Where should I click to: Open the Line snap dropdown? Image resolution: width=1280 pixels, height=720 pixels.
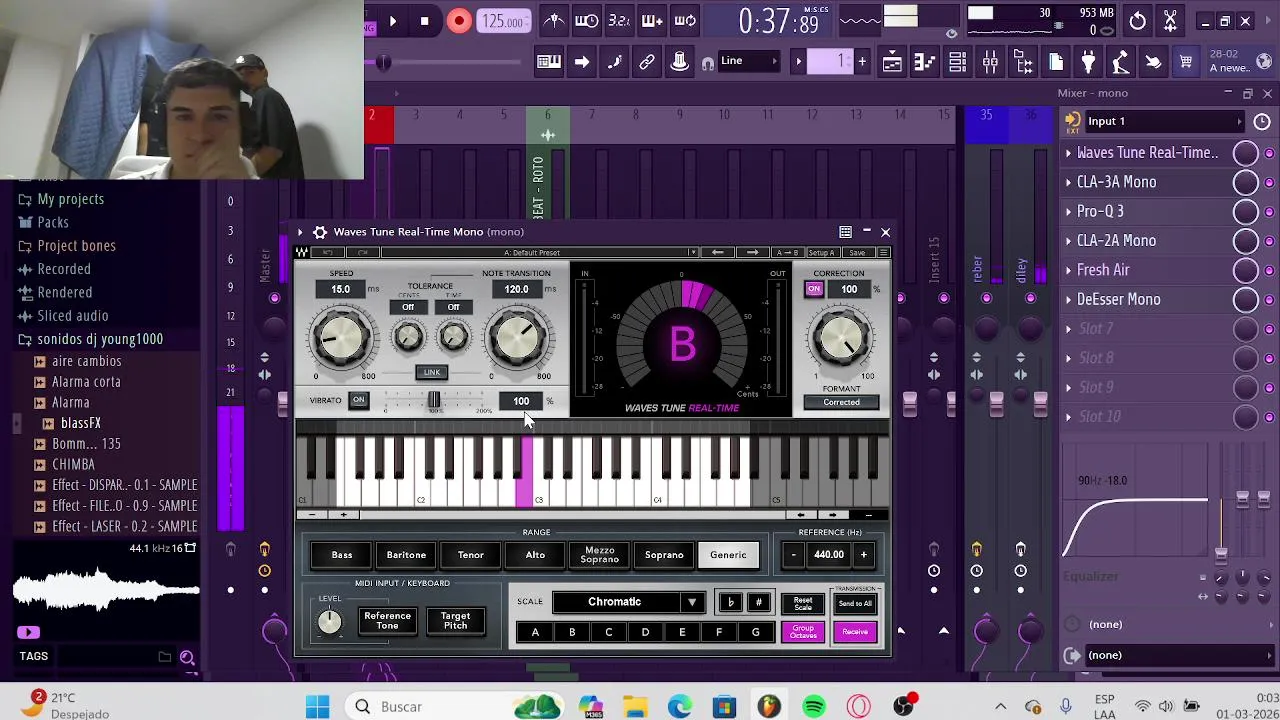point(749,61)
